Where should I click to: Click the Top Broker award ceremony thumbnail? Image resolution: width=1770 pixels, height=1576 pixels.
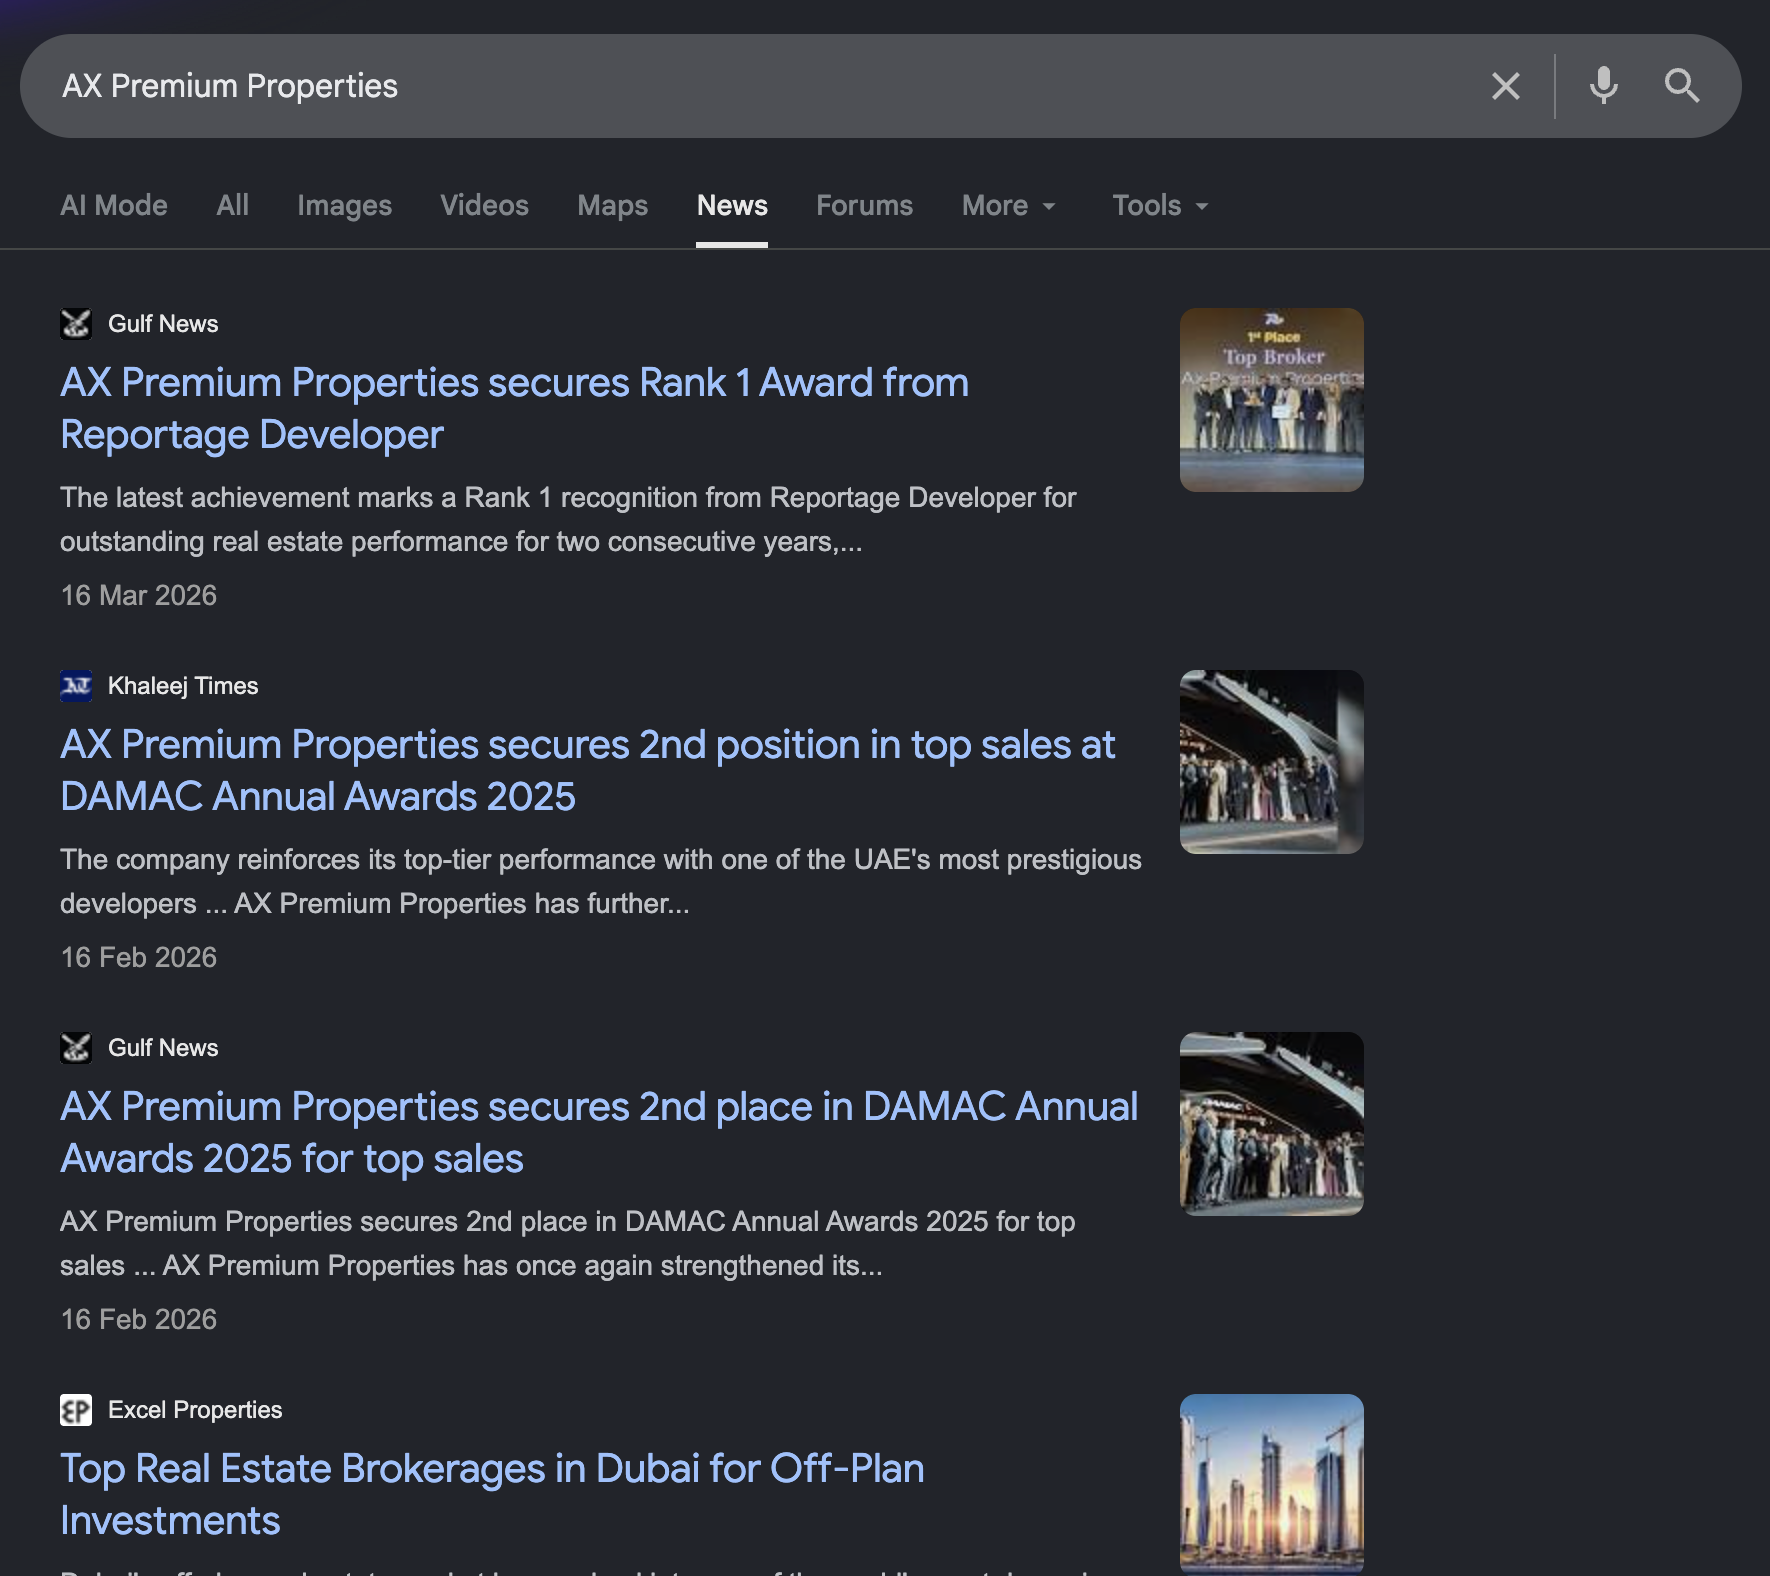pyautogui.click(x=1272, y=400)
